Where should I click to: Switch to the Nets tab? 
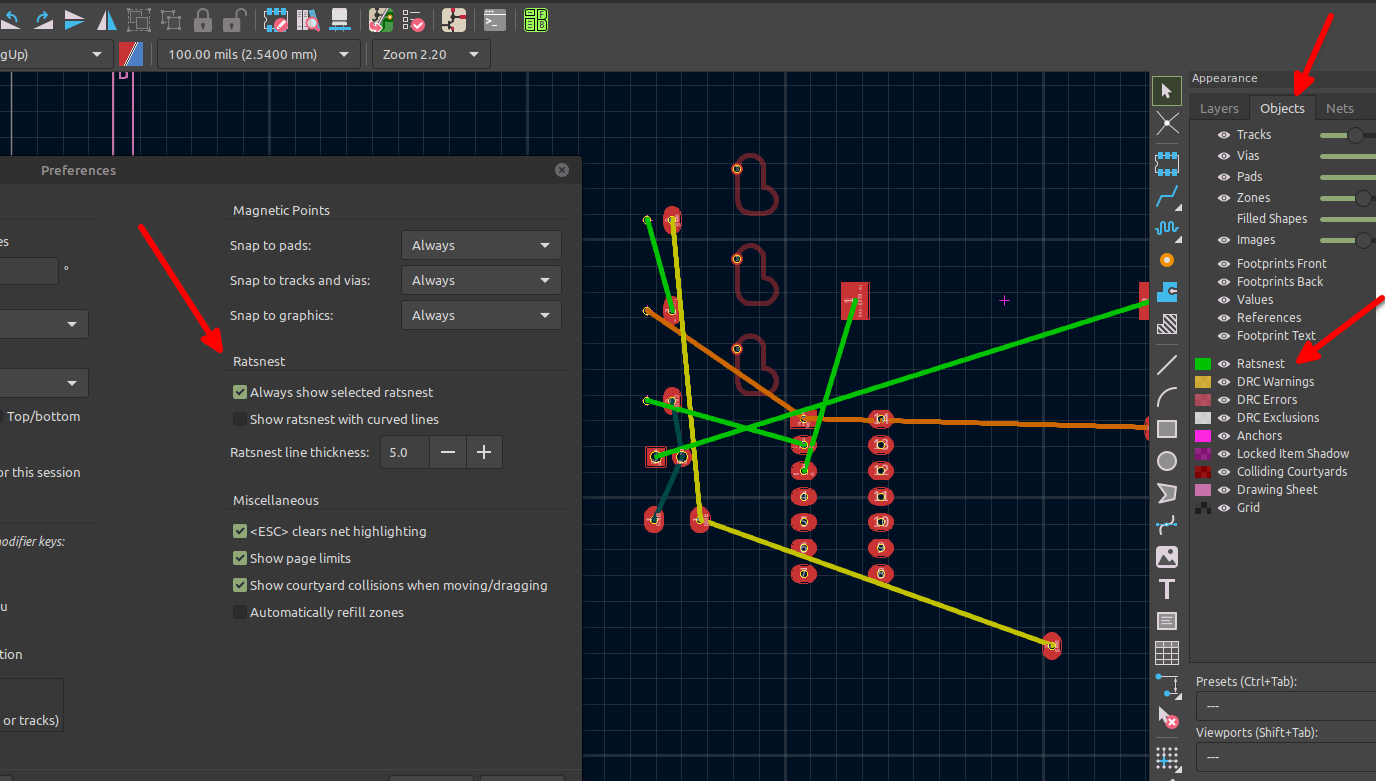(x=1339, y=108)
